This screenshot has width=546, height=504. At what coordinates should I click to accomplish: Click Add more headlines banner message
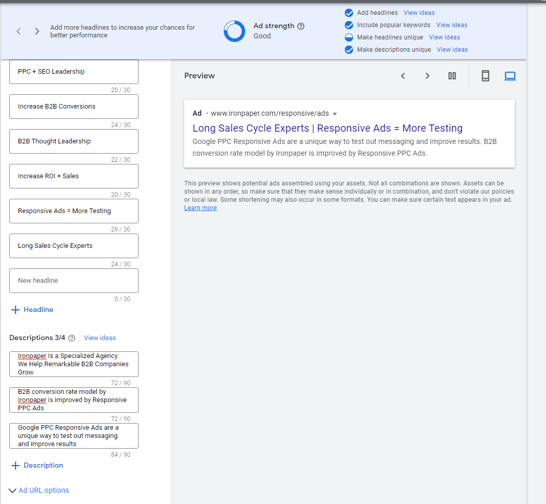(x=122, y=31)
